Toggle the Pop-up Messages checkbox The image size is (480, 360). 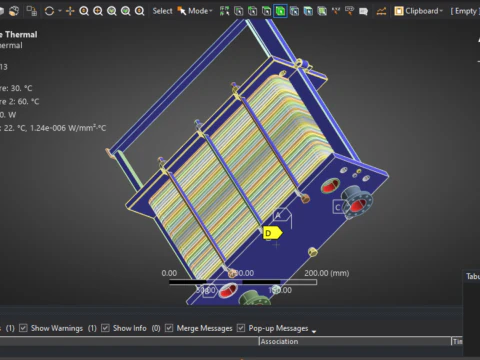click(241, 328)
